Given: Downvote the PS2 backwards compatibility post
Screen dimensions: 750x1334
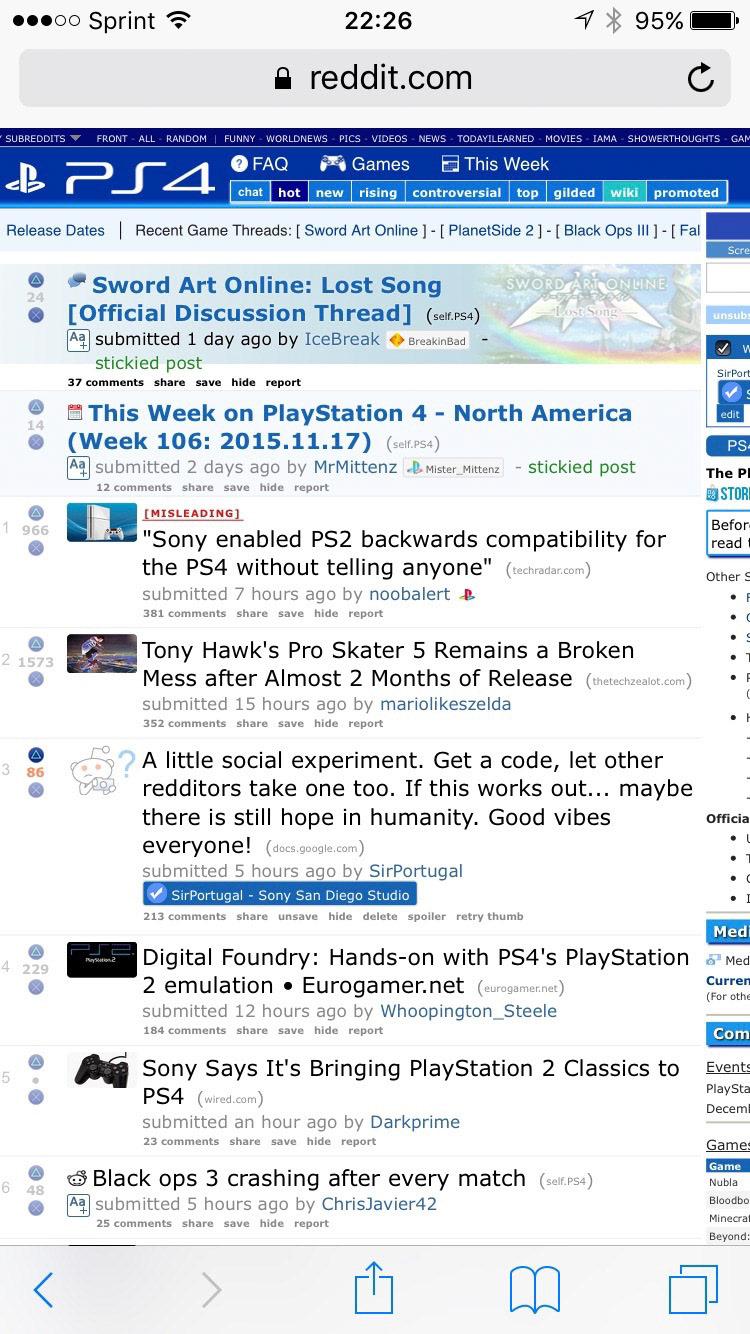Looking at the screenshot, I should (36, 548).
